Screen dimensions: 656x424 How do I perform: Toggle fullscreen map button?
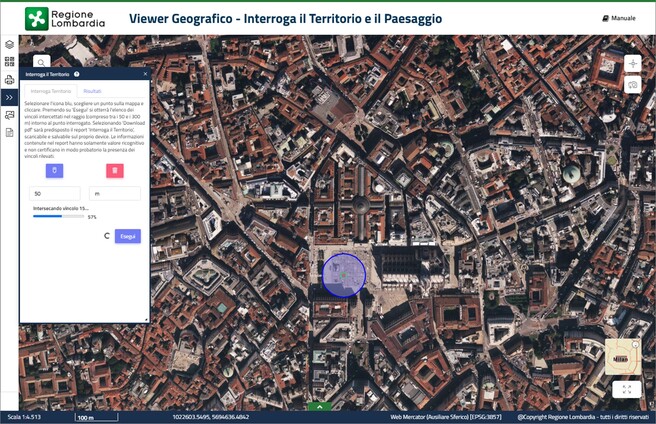tap(627, 389)
